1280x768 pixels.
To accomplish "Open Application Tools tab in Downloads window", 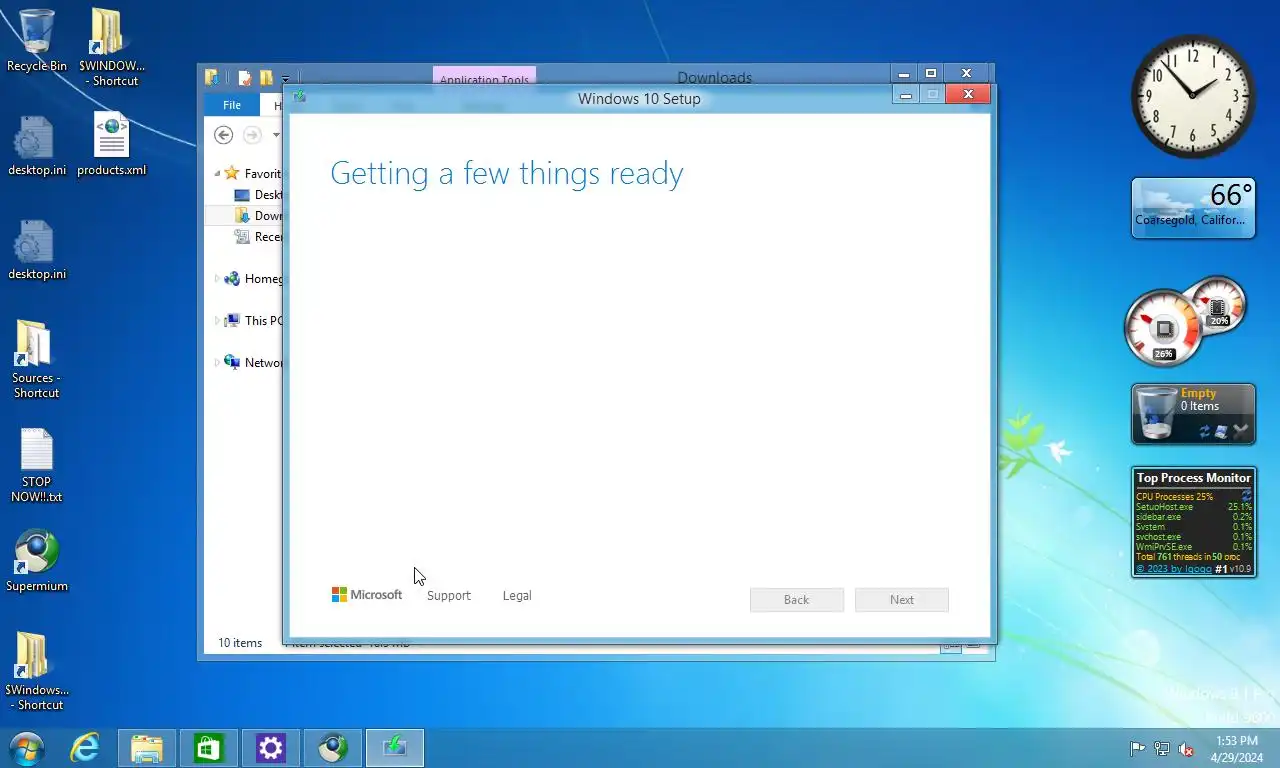I will pos(484,78).
